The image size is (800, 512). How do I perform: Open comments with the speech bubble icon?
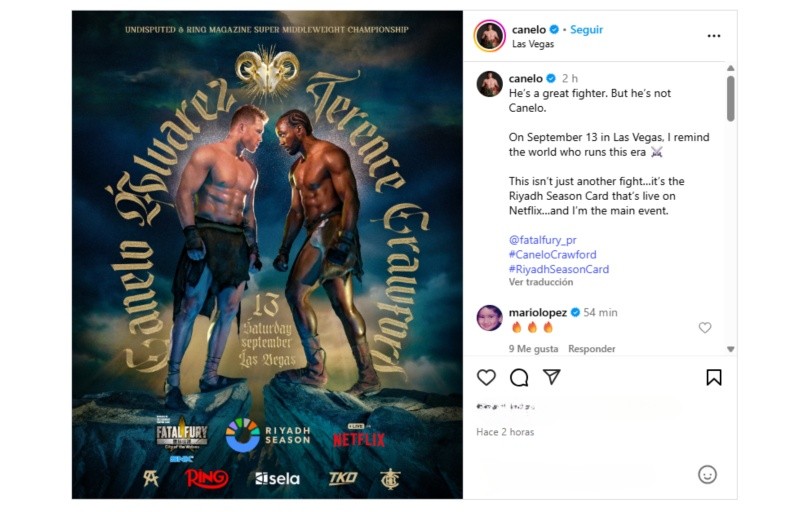[x=519, y=377]
